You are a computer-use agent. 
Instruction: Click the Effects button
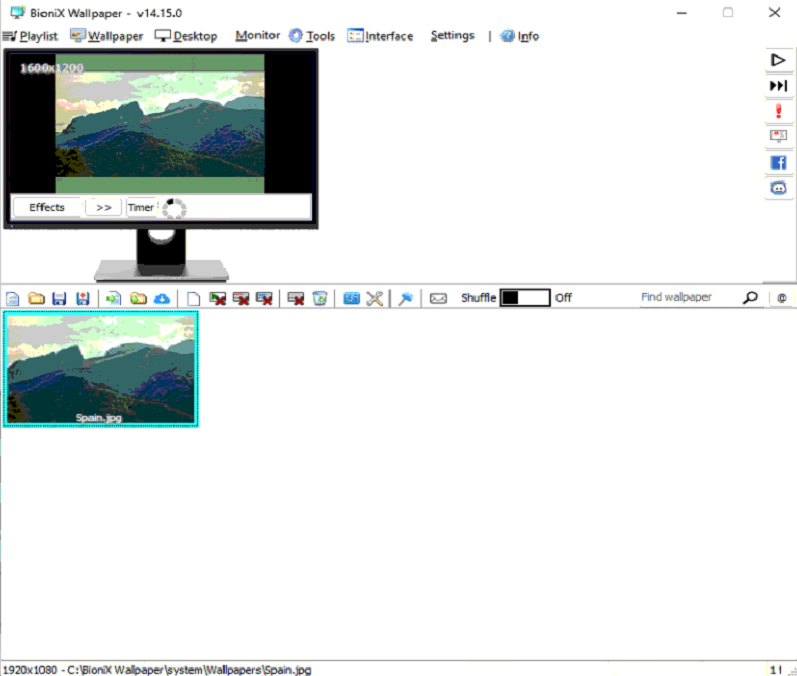tap(47, 208)
